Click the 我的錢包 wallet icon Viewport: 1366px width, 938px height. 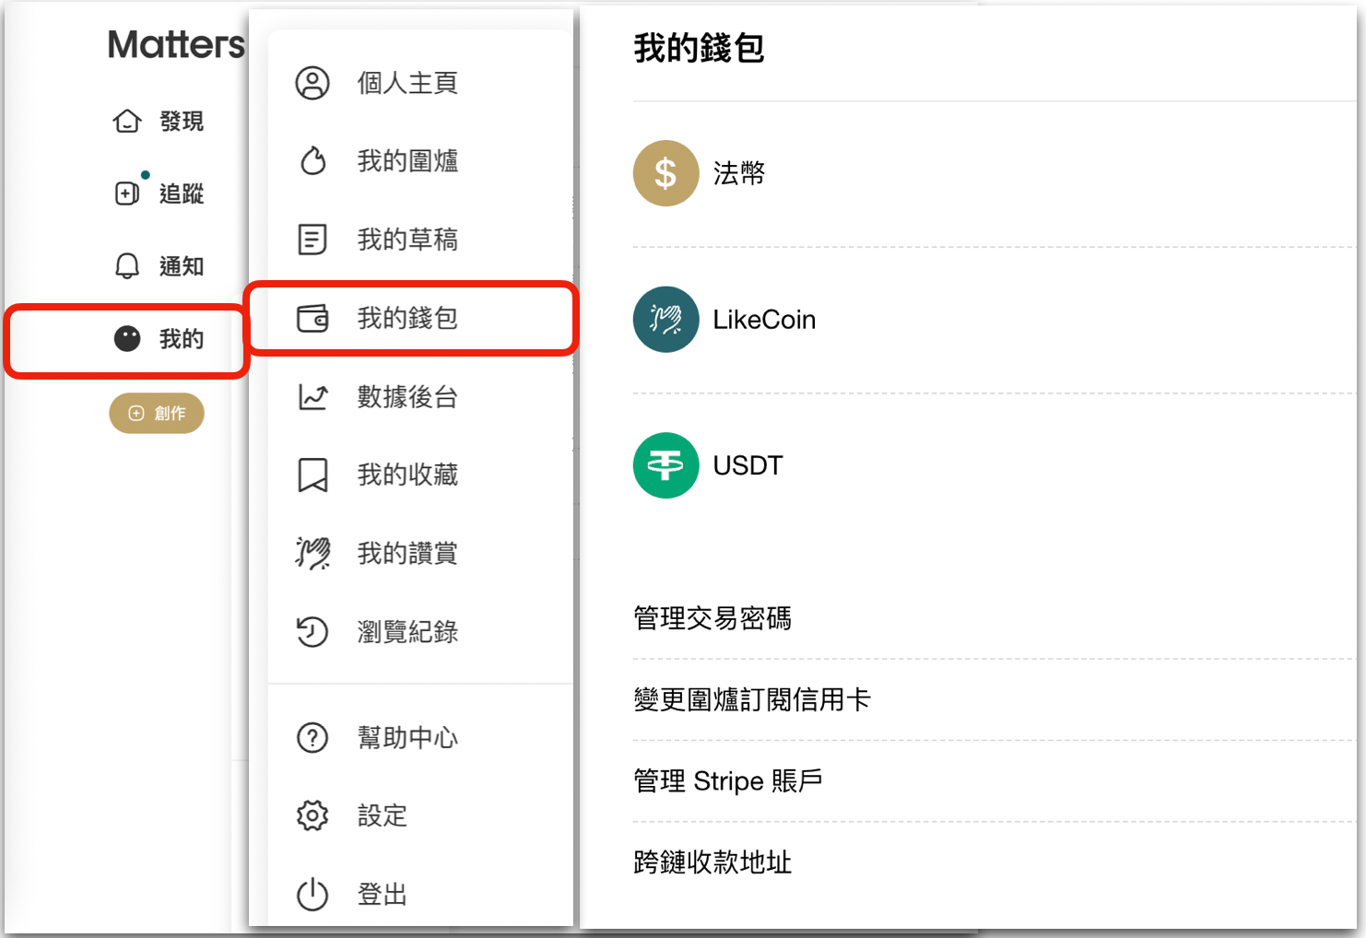[312, 319]
